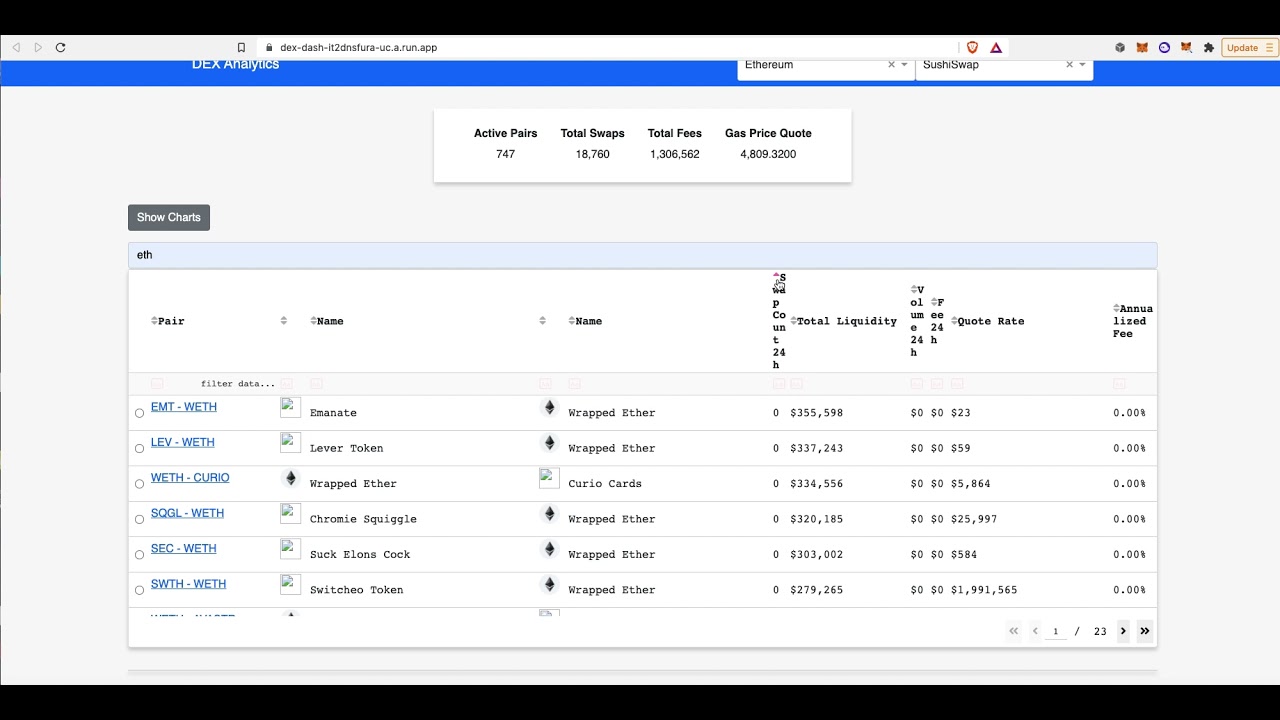Select the WETH - CURIO row radio button
This screenshot has height=720, width=1280.
pyautogui.click(x=139, y=484)
